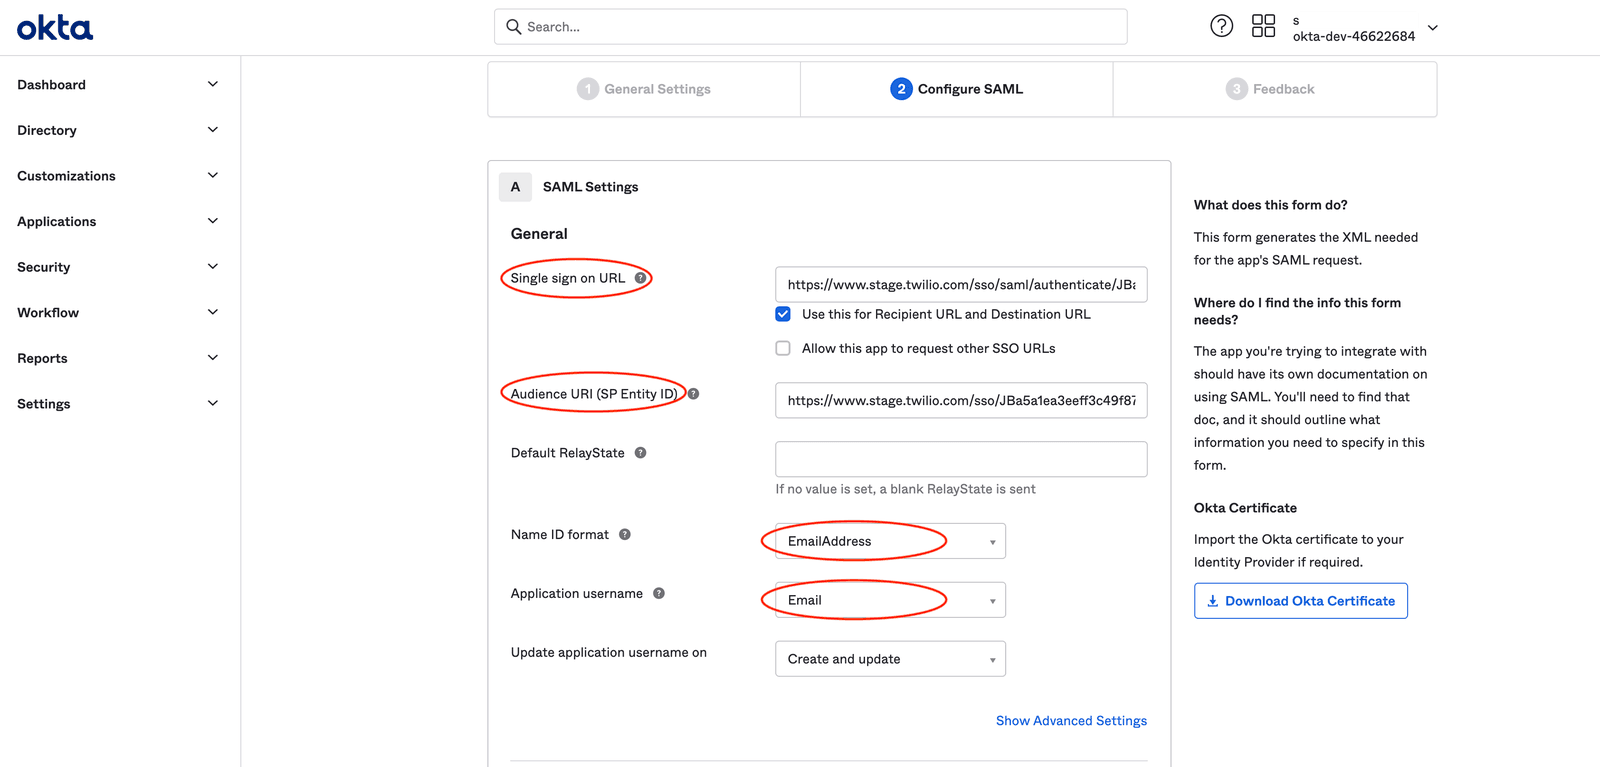The image size is (1600, 767).
Task: Click help icon beside Audience URI label
Action: click(694, 394)
